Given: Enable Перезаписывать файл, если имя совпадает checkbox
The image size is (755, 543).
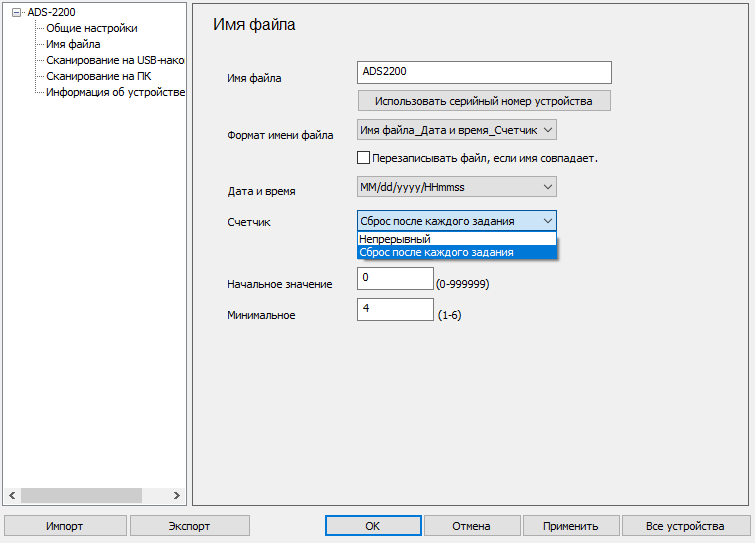Looking at the screenshot, I should click(x=364, y=157).
